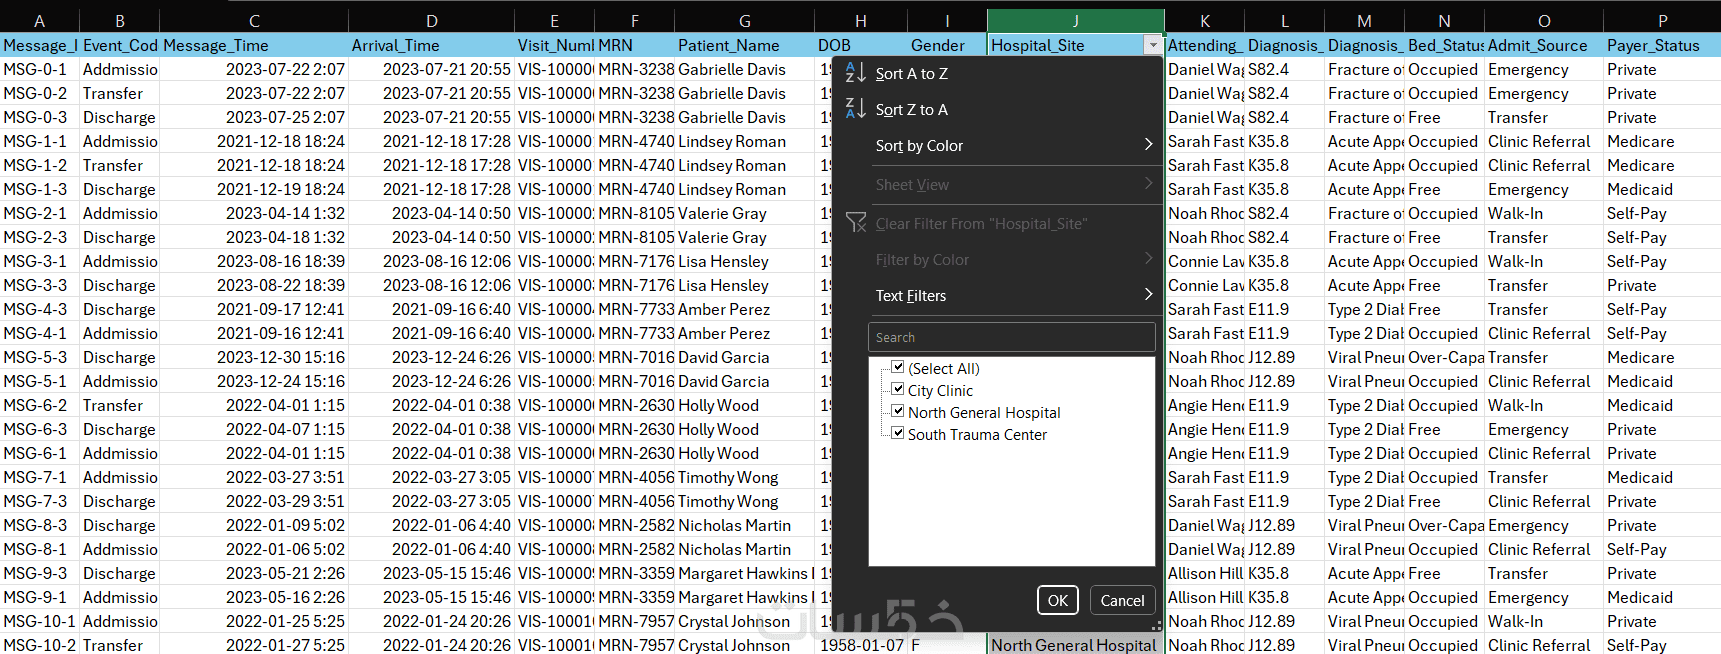Screen dimensions: 1721x654
Task: Click Nicholas Martin cell in row MSG-8-3
Action: 744,525
